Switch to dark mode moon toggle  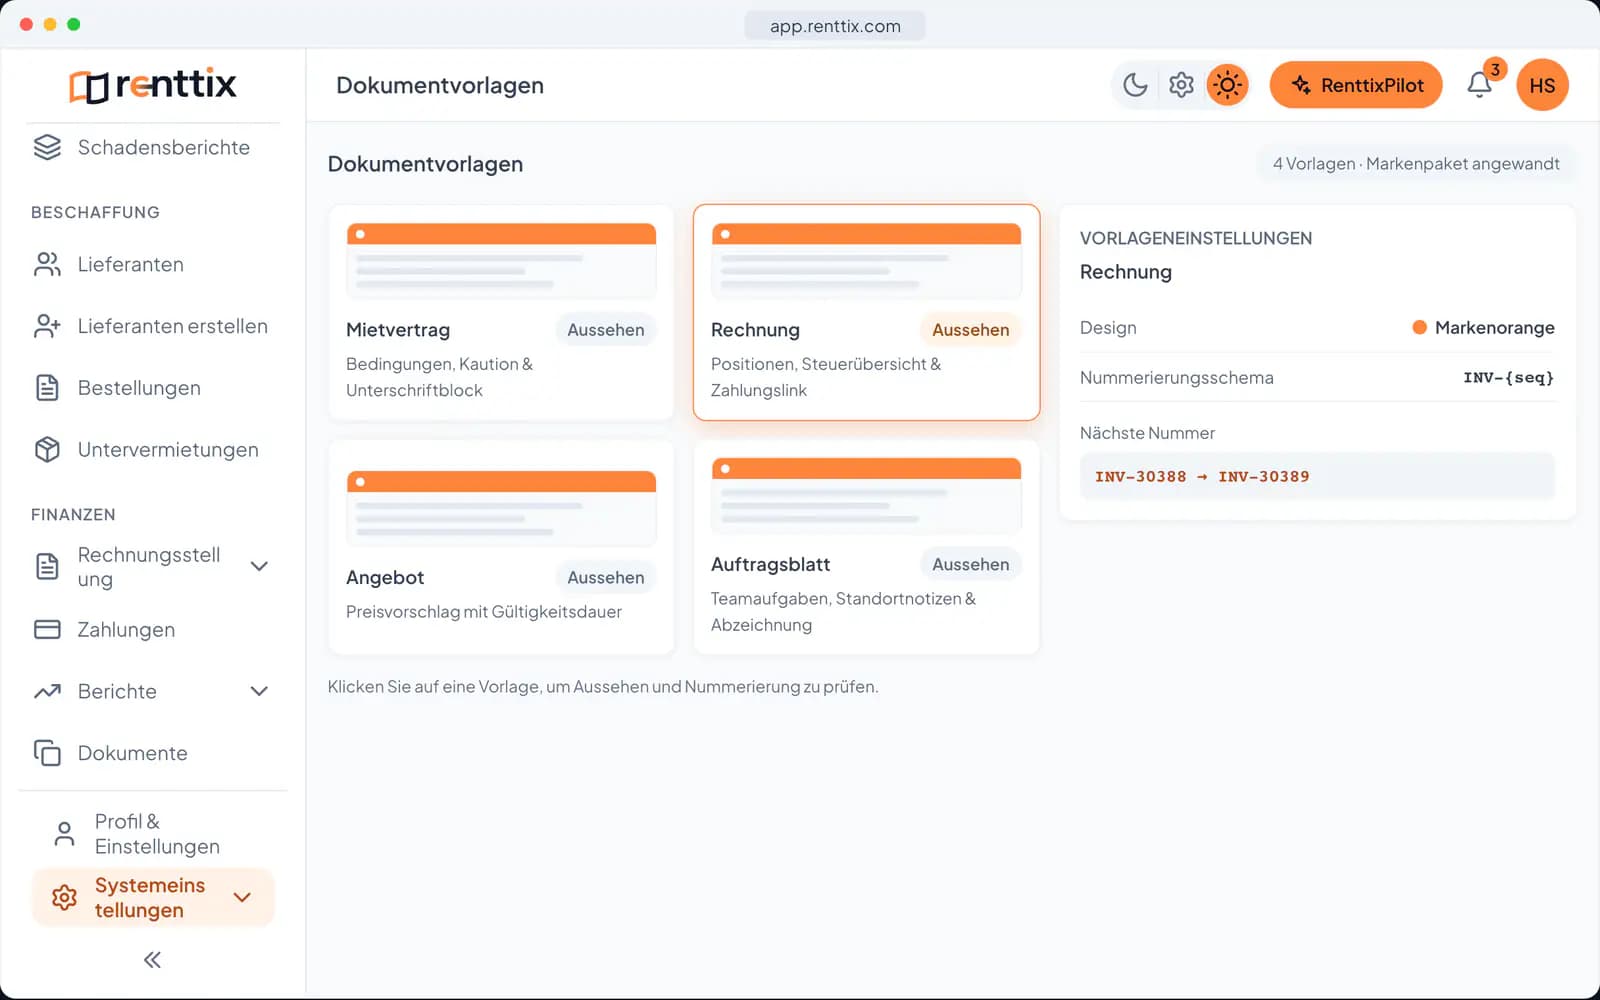[1135, 85]
